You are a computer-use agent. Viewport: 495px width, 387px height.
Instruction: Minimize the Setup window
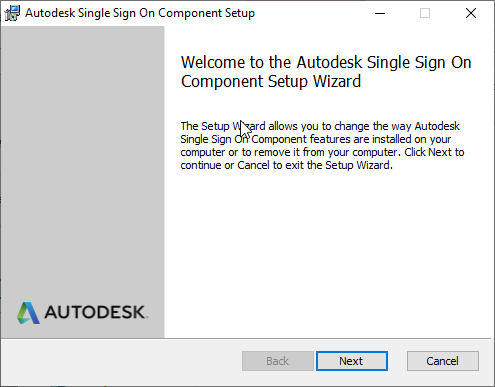point(380,13)
